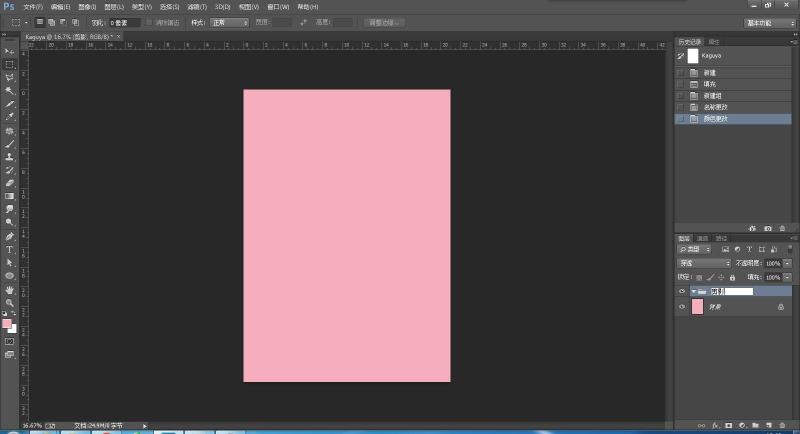Toggle lock all padlock icon

tap(732, 277)
